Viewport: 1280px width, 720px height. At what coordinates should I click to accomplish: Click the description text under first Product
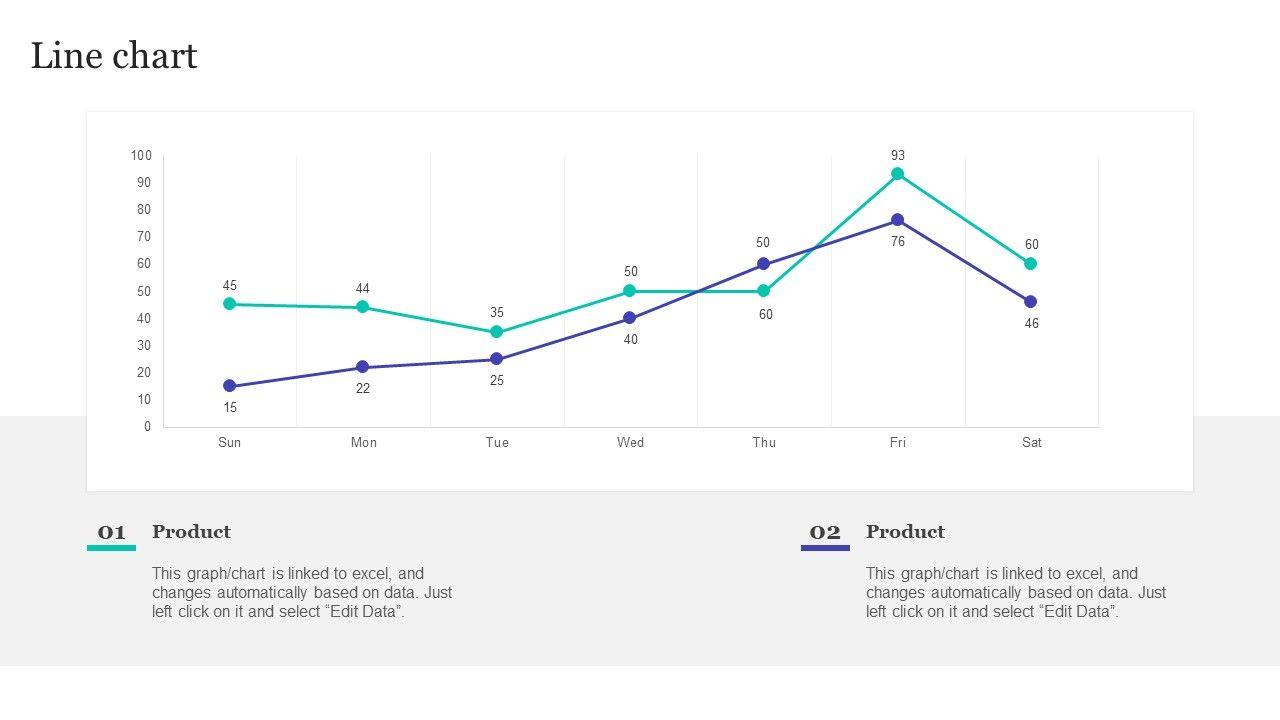(302, 592)
